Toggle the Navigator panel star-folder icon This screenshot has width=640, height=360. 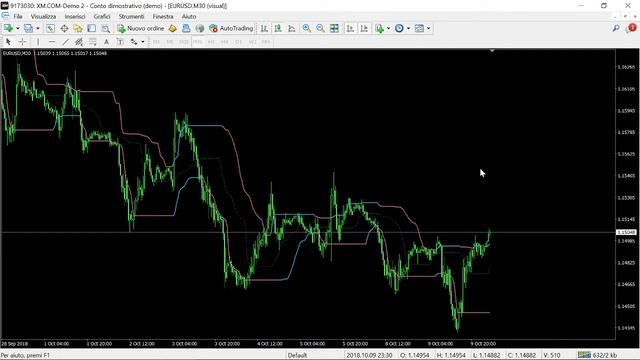click(x=78, y=28)
